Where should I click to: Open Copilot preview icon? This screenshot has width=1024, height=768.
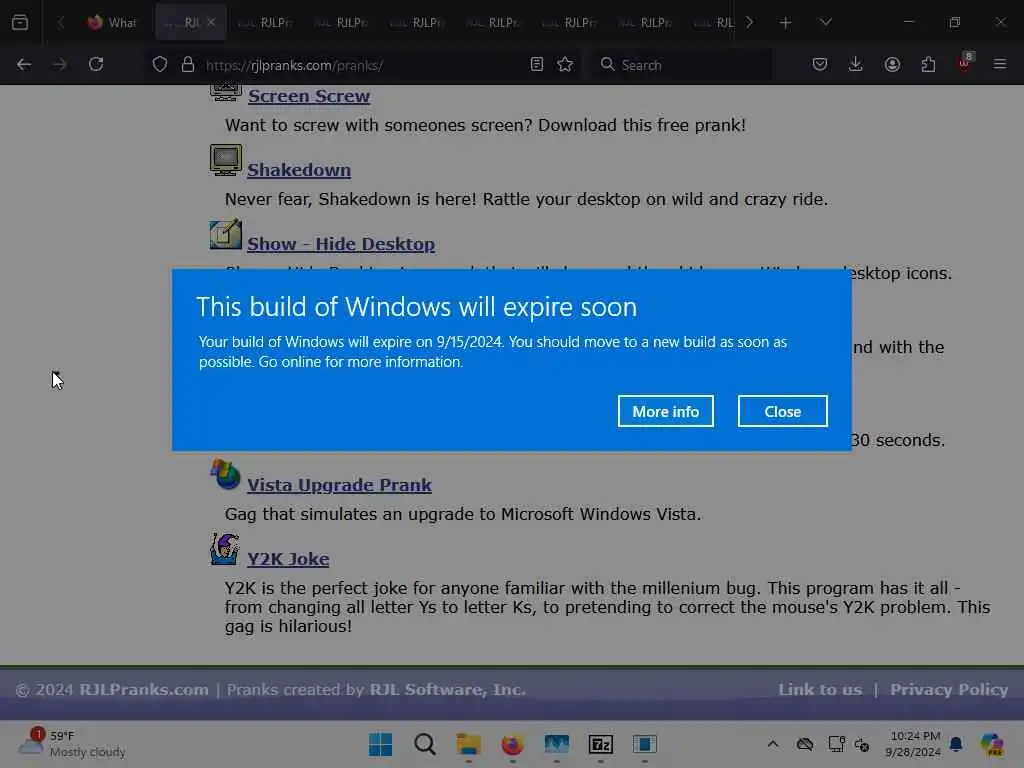[992, 744]
